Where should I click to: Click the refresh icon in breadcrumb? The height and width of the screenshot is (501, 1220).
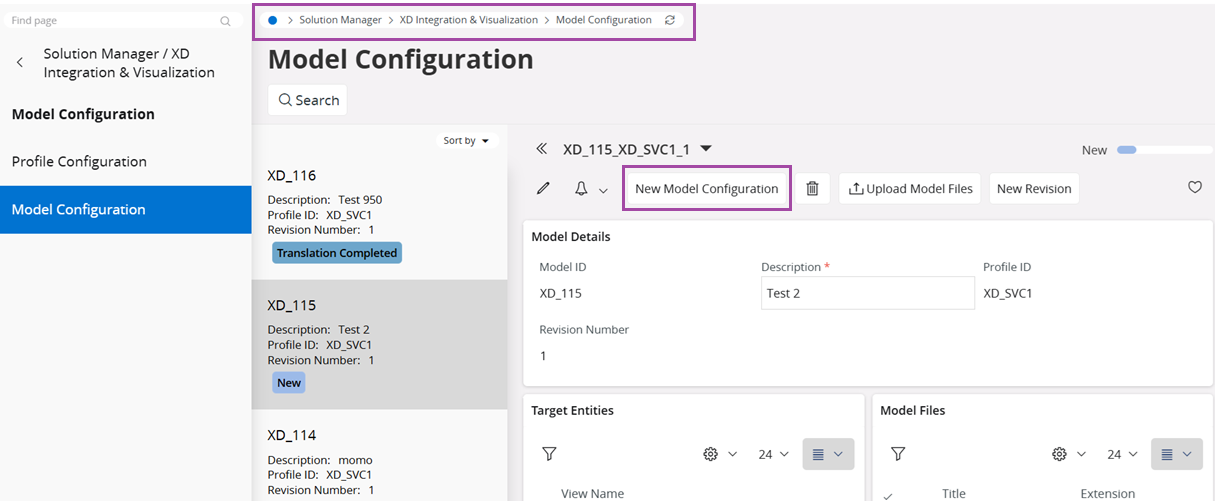(x=670, y=20)
